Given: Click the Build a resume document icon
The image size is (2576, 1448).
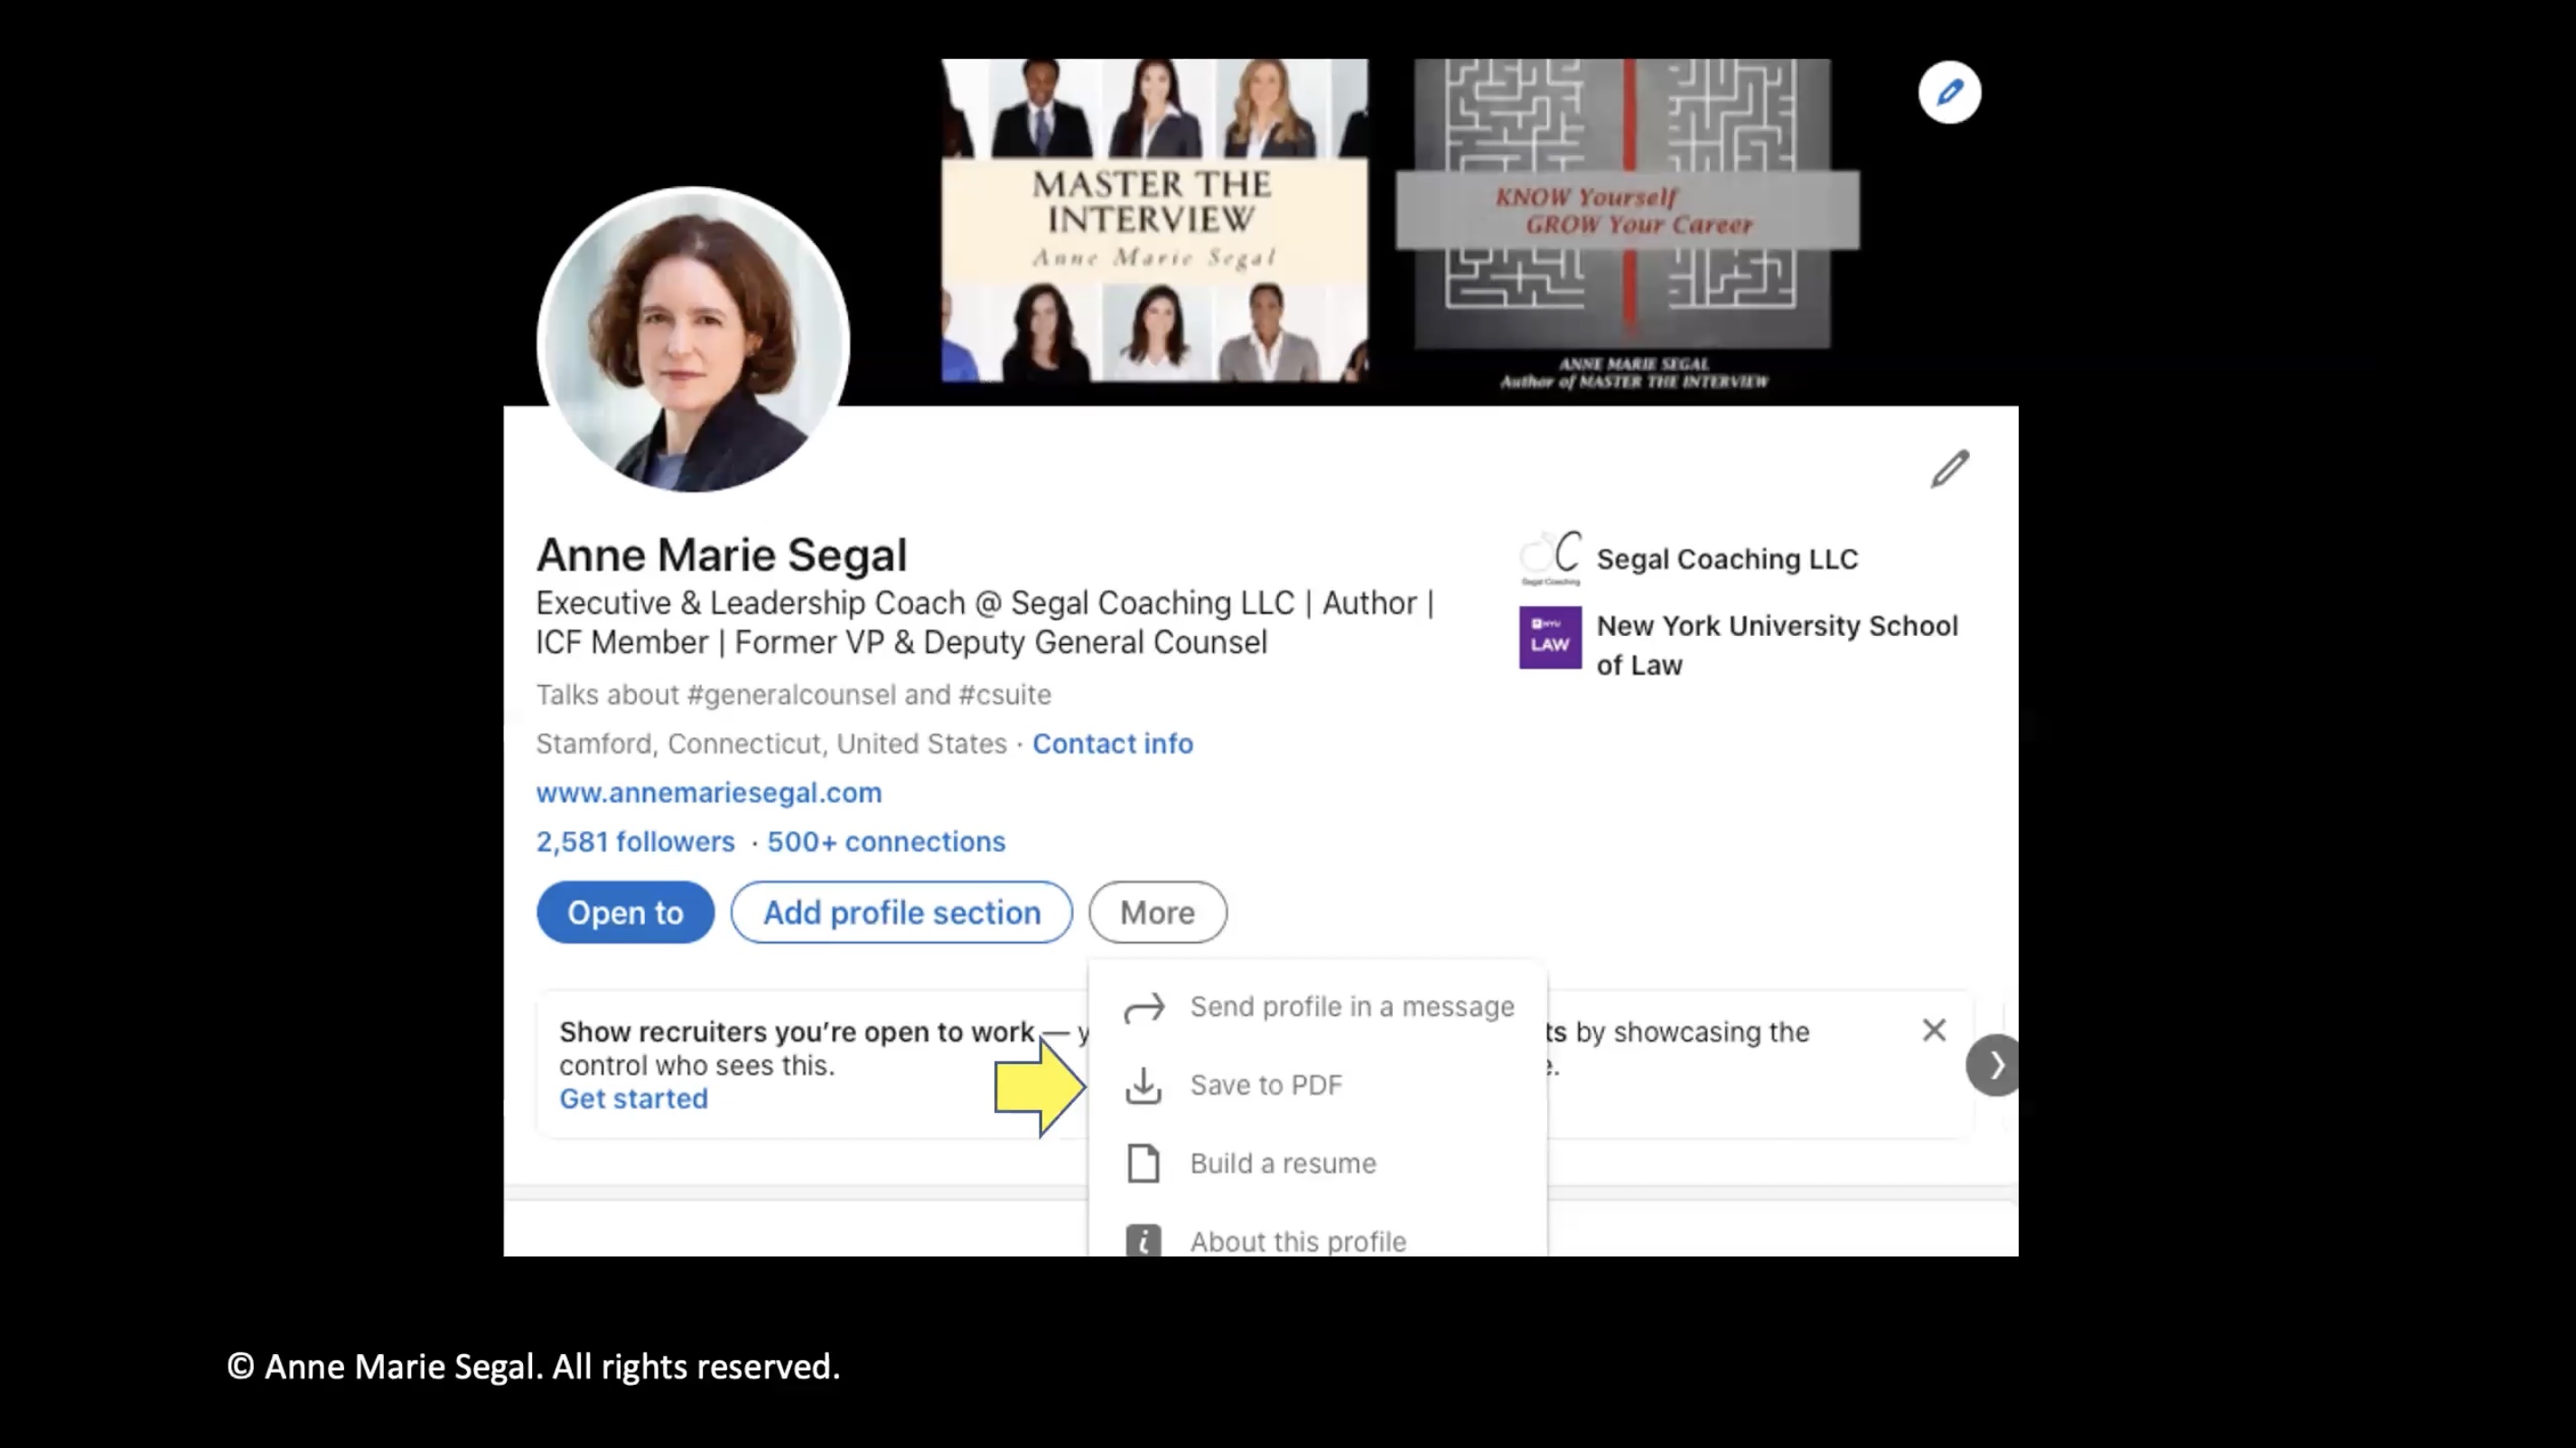Looking at the screenshot, I should tap(1143, 1163).
